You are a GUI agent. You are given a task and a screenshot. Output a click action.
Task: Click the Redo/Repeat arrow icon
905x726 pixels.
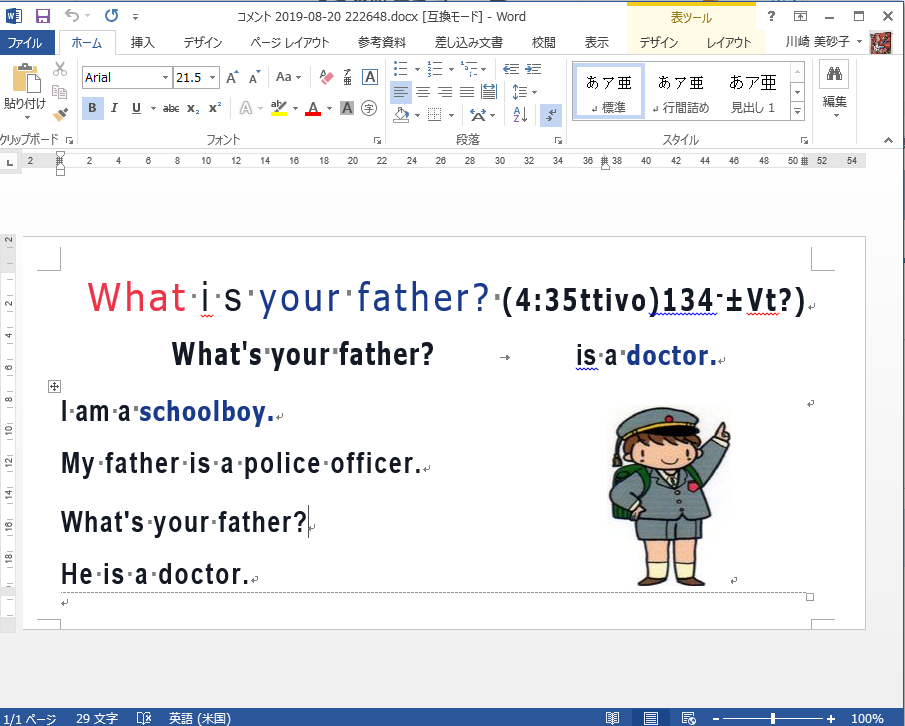pyautogui.click(x=111, y=16)
